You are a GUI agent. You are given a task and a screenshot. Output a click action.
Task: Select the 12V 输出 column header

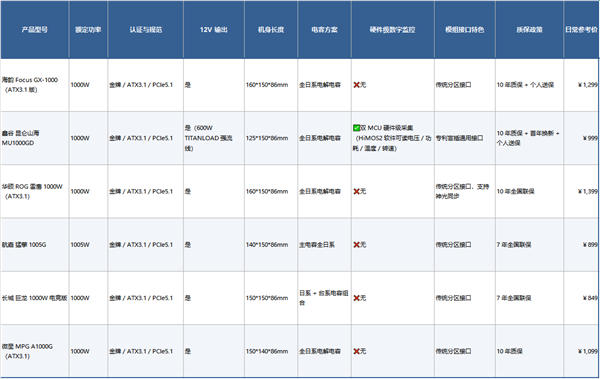[214, 29]
